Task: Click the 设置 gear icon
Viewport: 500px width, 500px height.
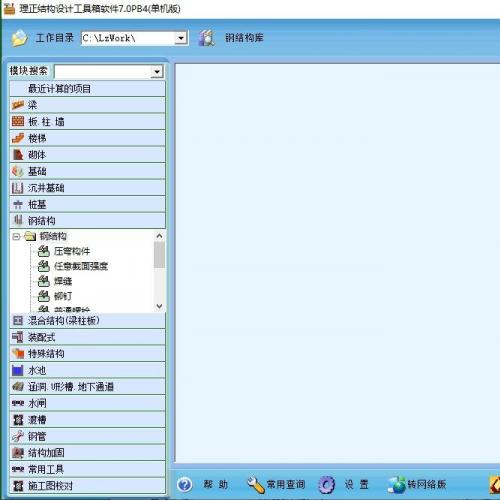Action: tap(327, 485)
